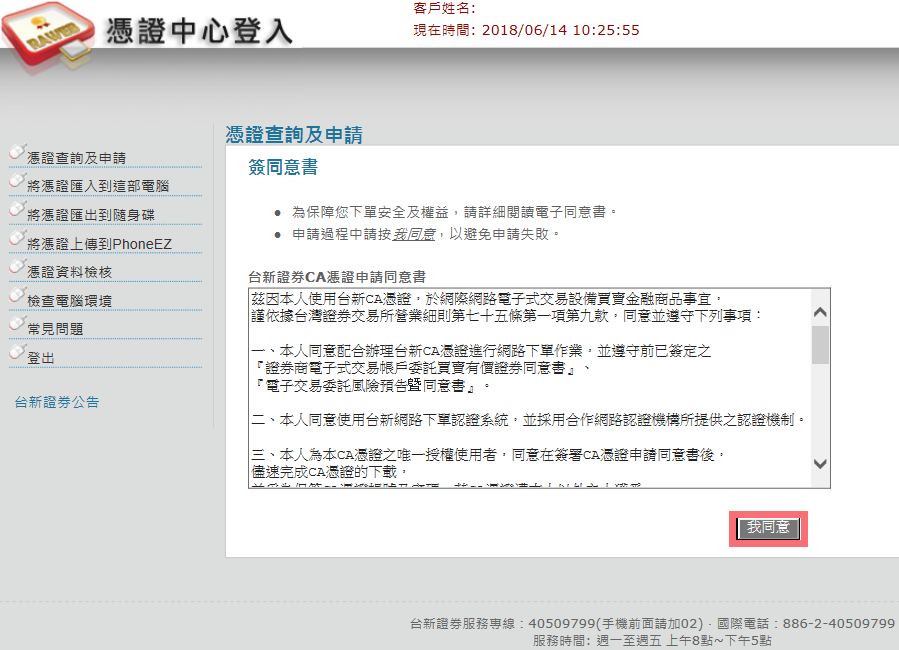
Task: Click mouse icon beside 將憑證上傳到PhoneEZ
Action: (17, 238)
